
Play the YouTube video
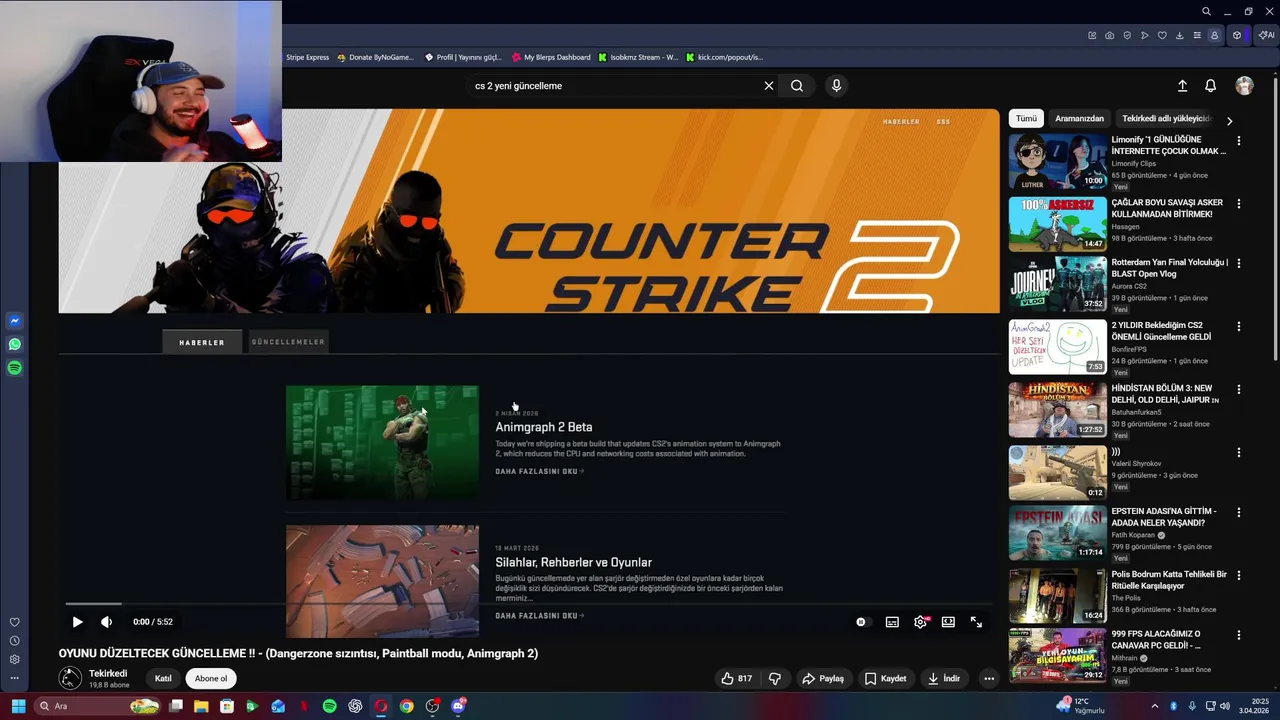coord(77,622)
